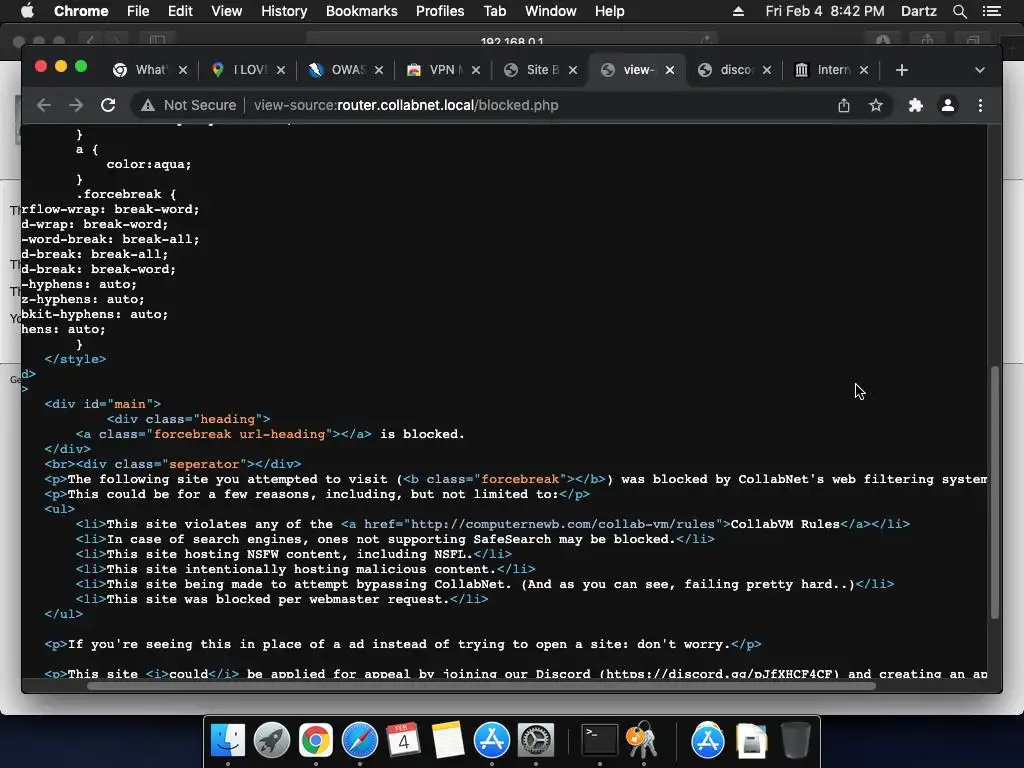Open the Chrome application menu
Screen dimensions: 1024x768
(81, 11)
